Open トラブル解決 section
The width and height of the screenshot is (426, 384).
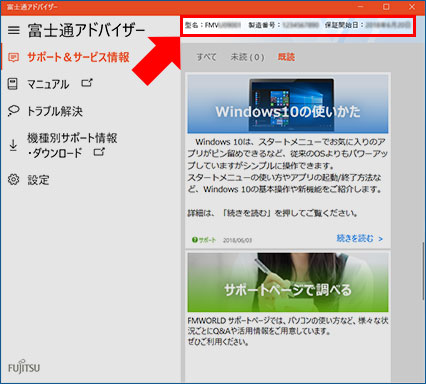click(x=55, y=111)
